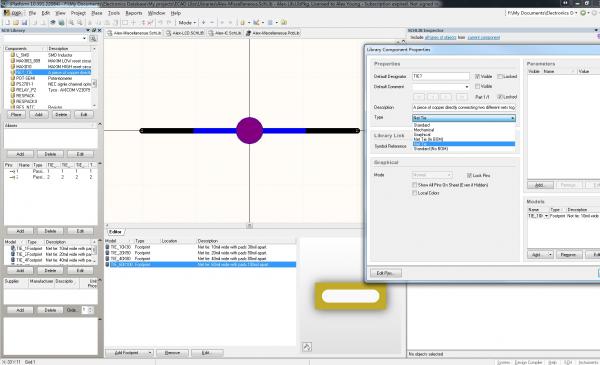Image resolution: width=600 pixels, height=365 pixels.
Task: Toggle the Part 1/1 Locked checkbox
Action: (500, 97)
